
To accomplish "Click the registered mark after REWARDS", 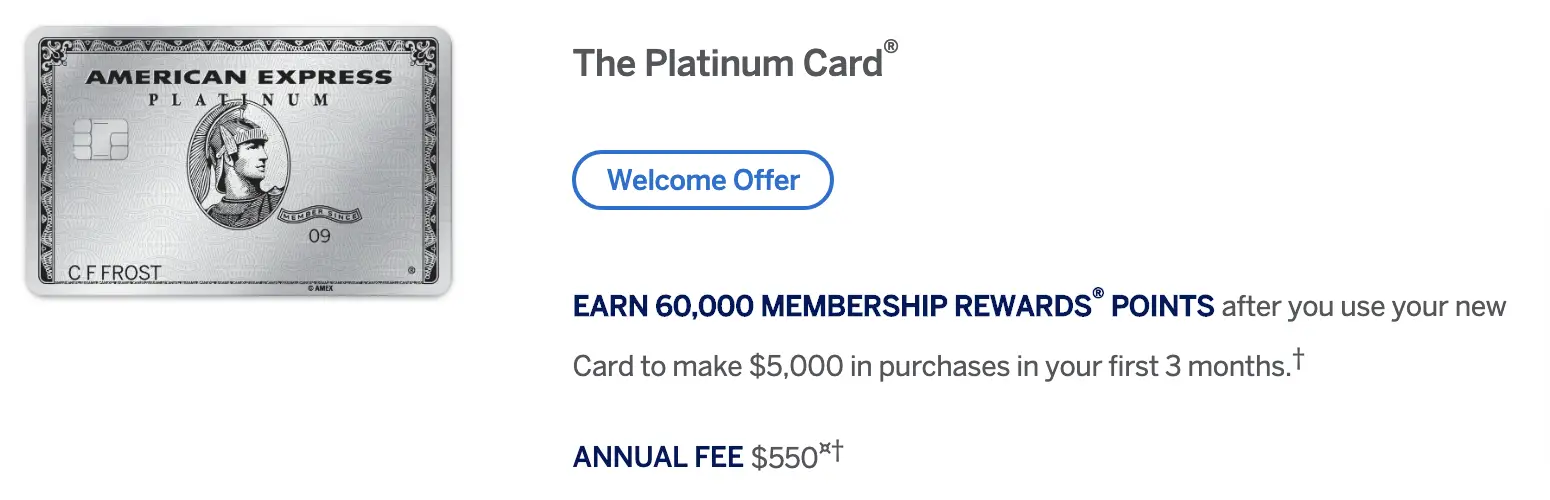I will coord(1098,295).
